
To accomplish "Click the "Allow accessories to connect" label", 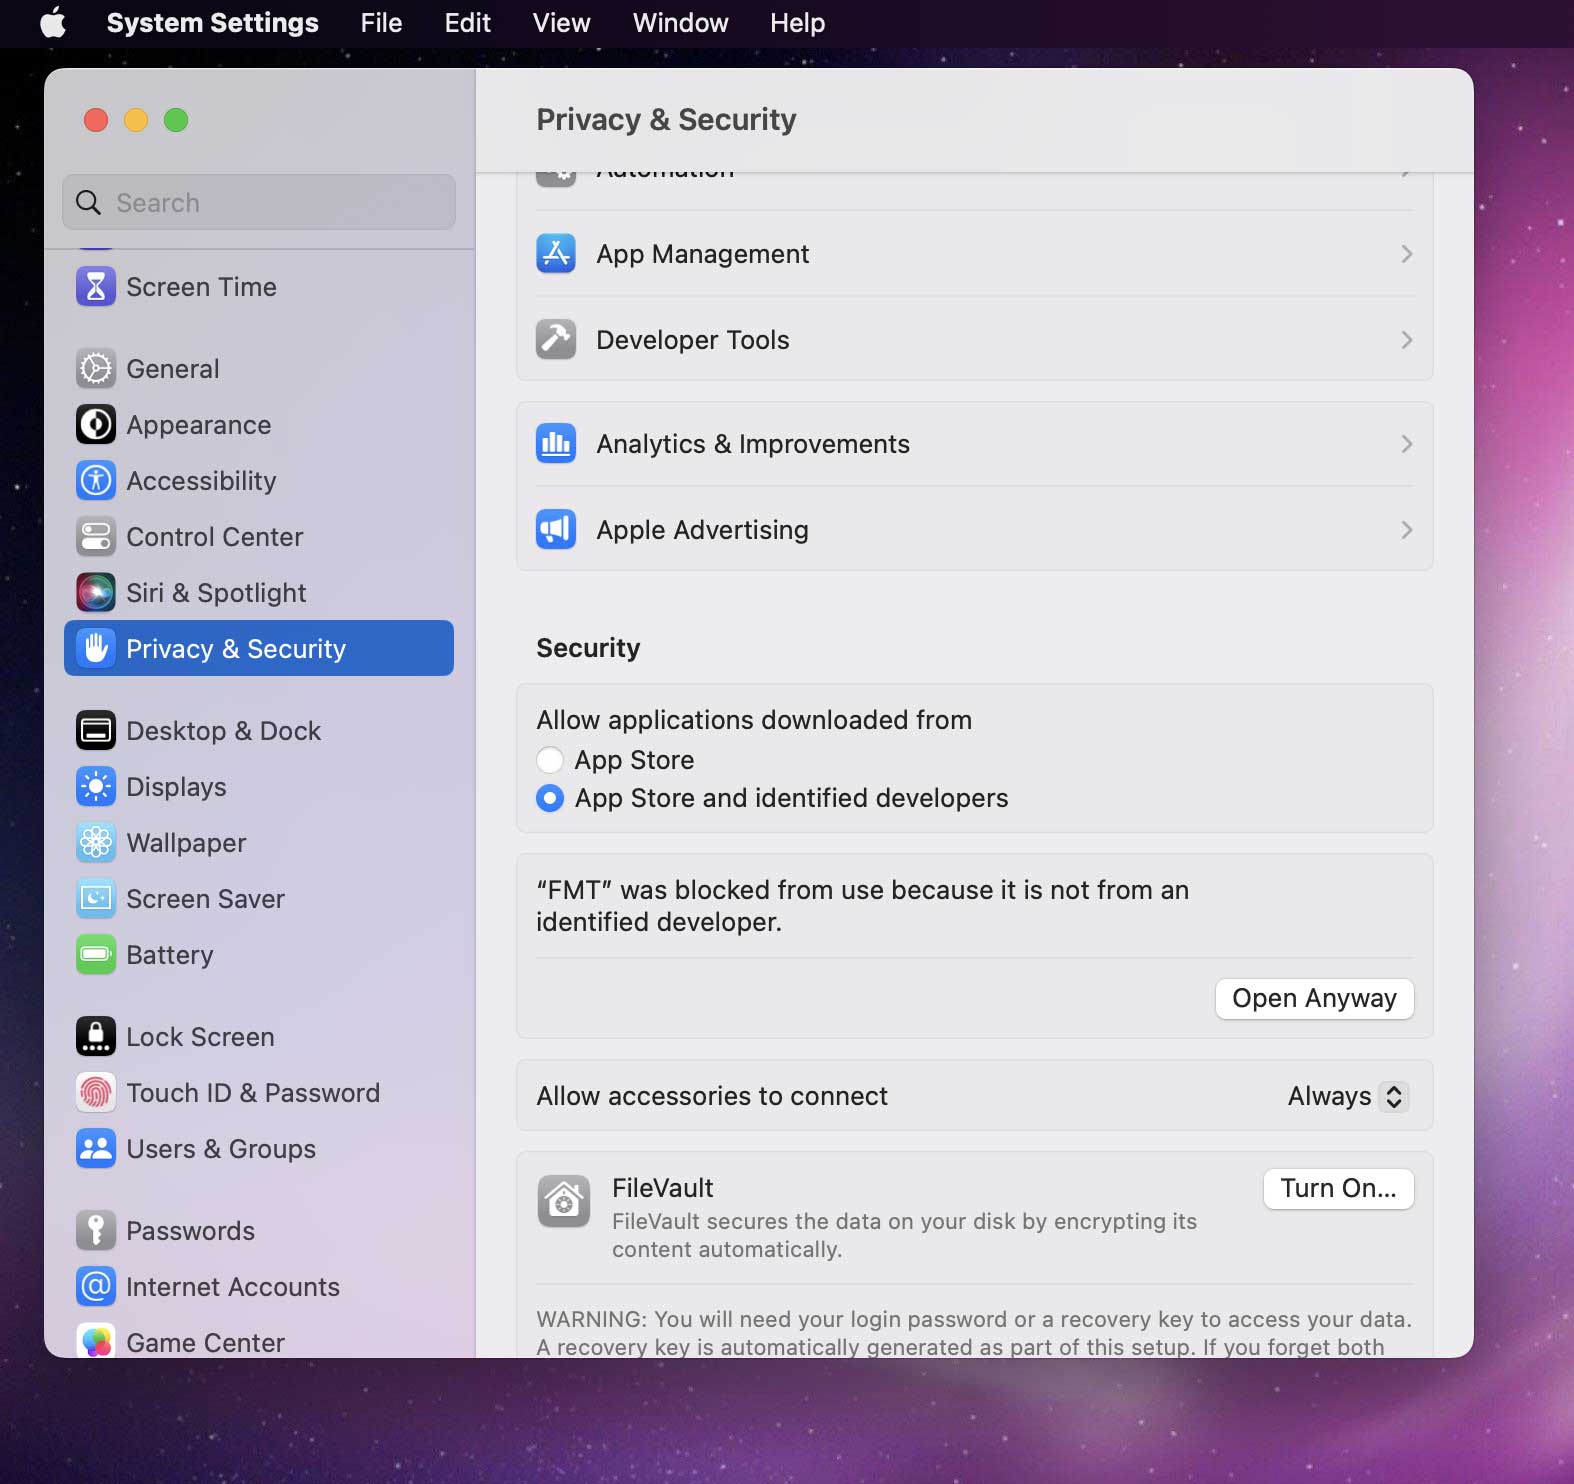I will [712, 1096].
